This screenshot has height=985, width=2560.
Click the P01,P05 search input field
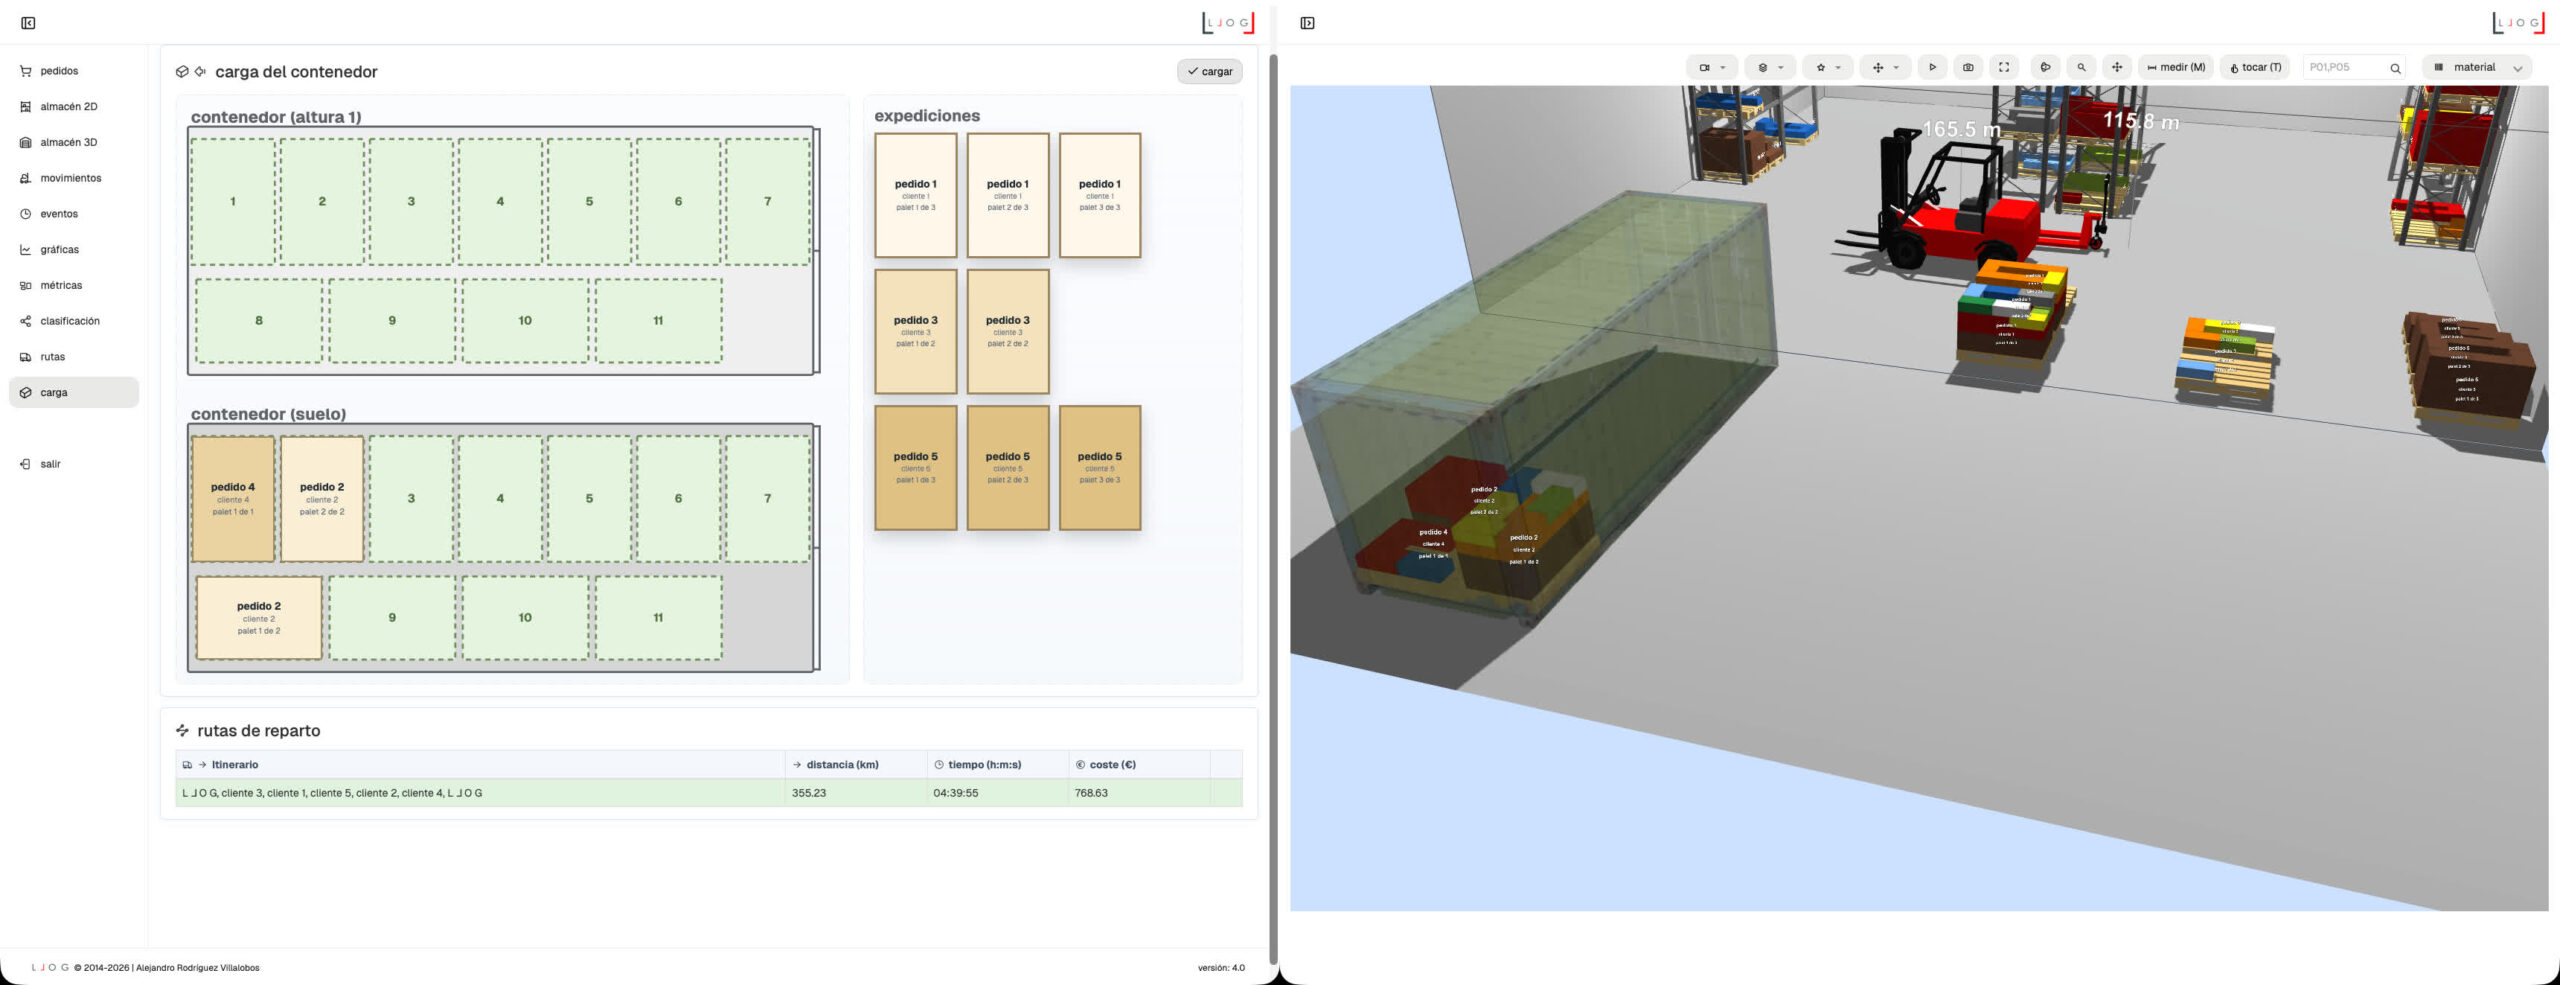(2345, 68)
